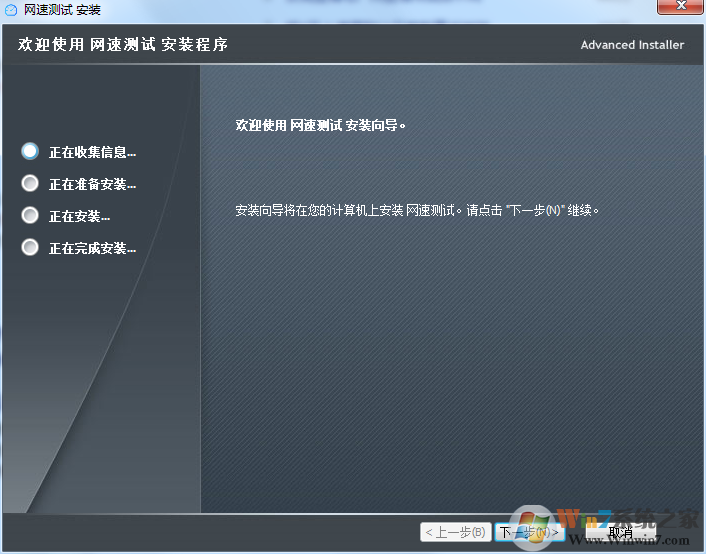The height and width of the screenshot is (554, 706).
Task: Click the 上一步(B) back button
Action: click(x=455, y=532)
